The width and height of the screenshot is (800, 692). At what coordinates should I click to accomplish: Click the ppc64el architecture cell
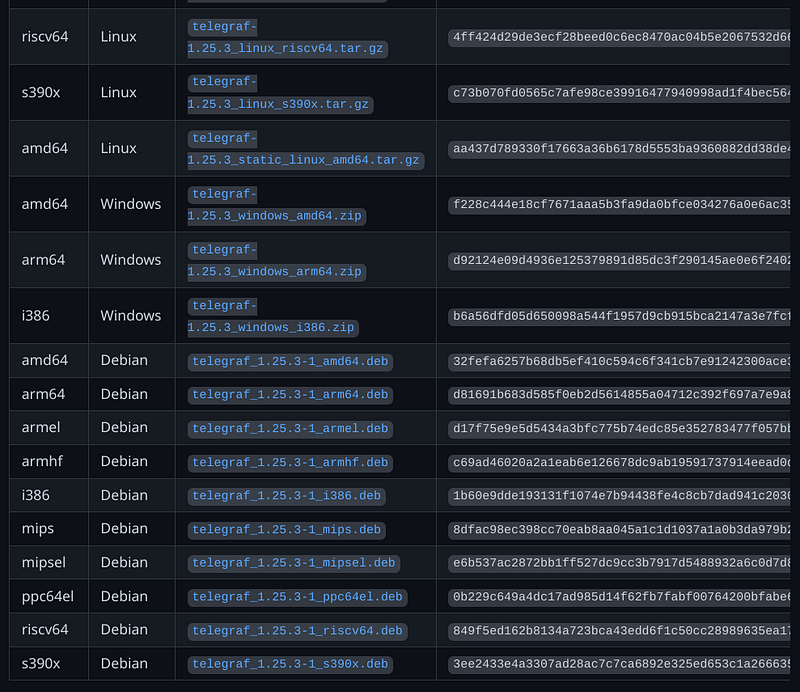click(48, 596)
